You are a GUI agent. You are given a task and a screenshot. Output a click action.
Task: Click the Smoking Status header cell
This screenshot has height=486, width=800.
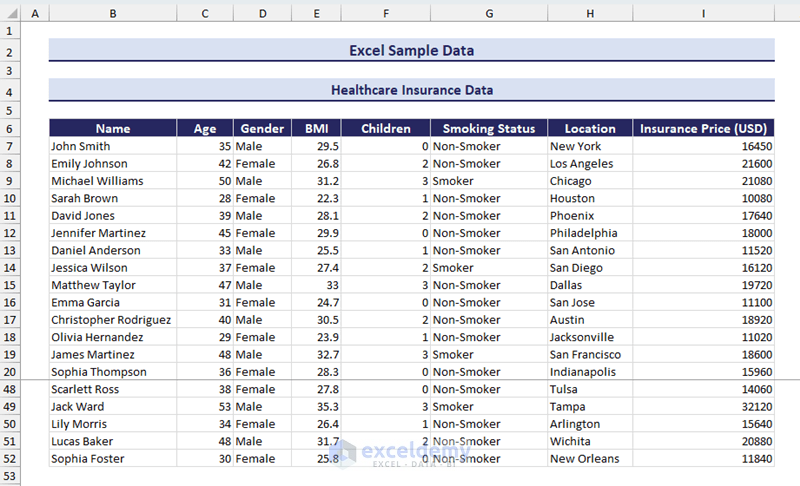pos(489,128)
